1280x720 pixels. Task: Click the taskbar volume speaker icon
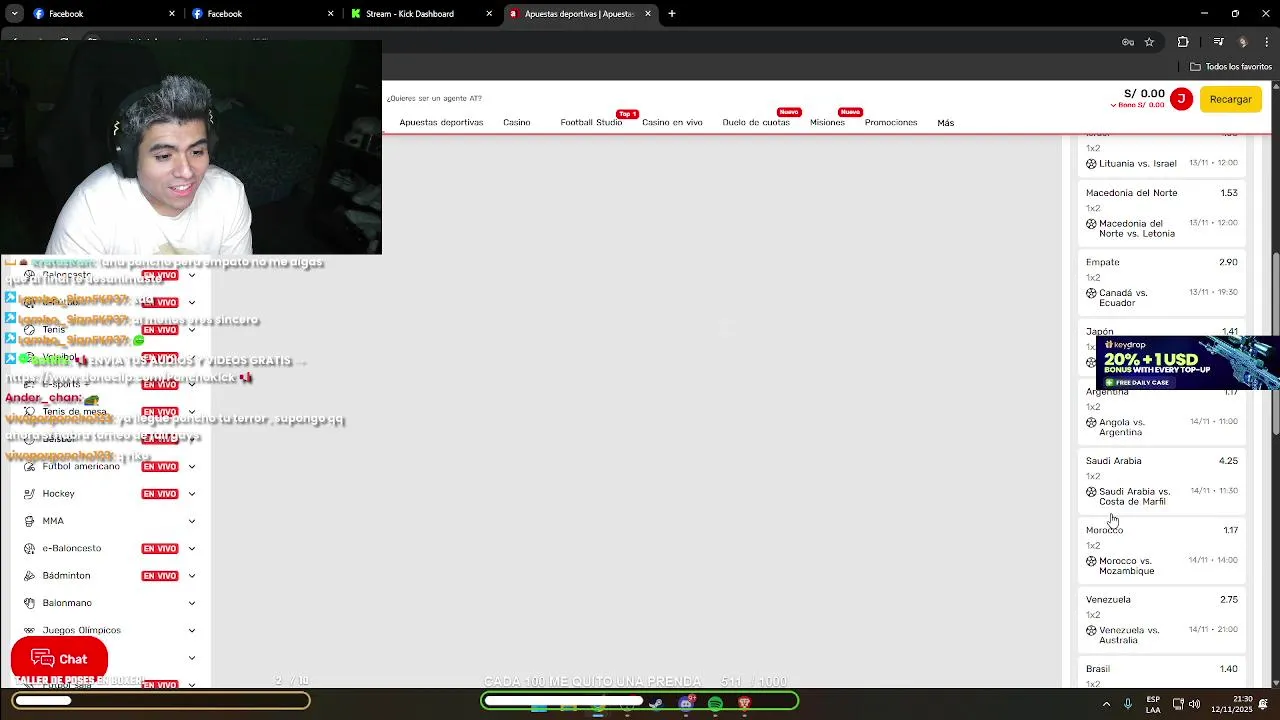(1195, 704)
